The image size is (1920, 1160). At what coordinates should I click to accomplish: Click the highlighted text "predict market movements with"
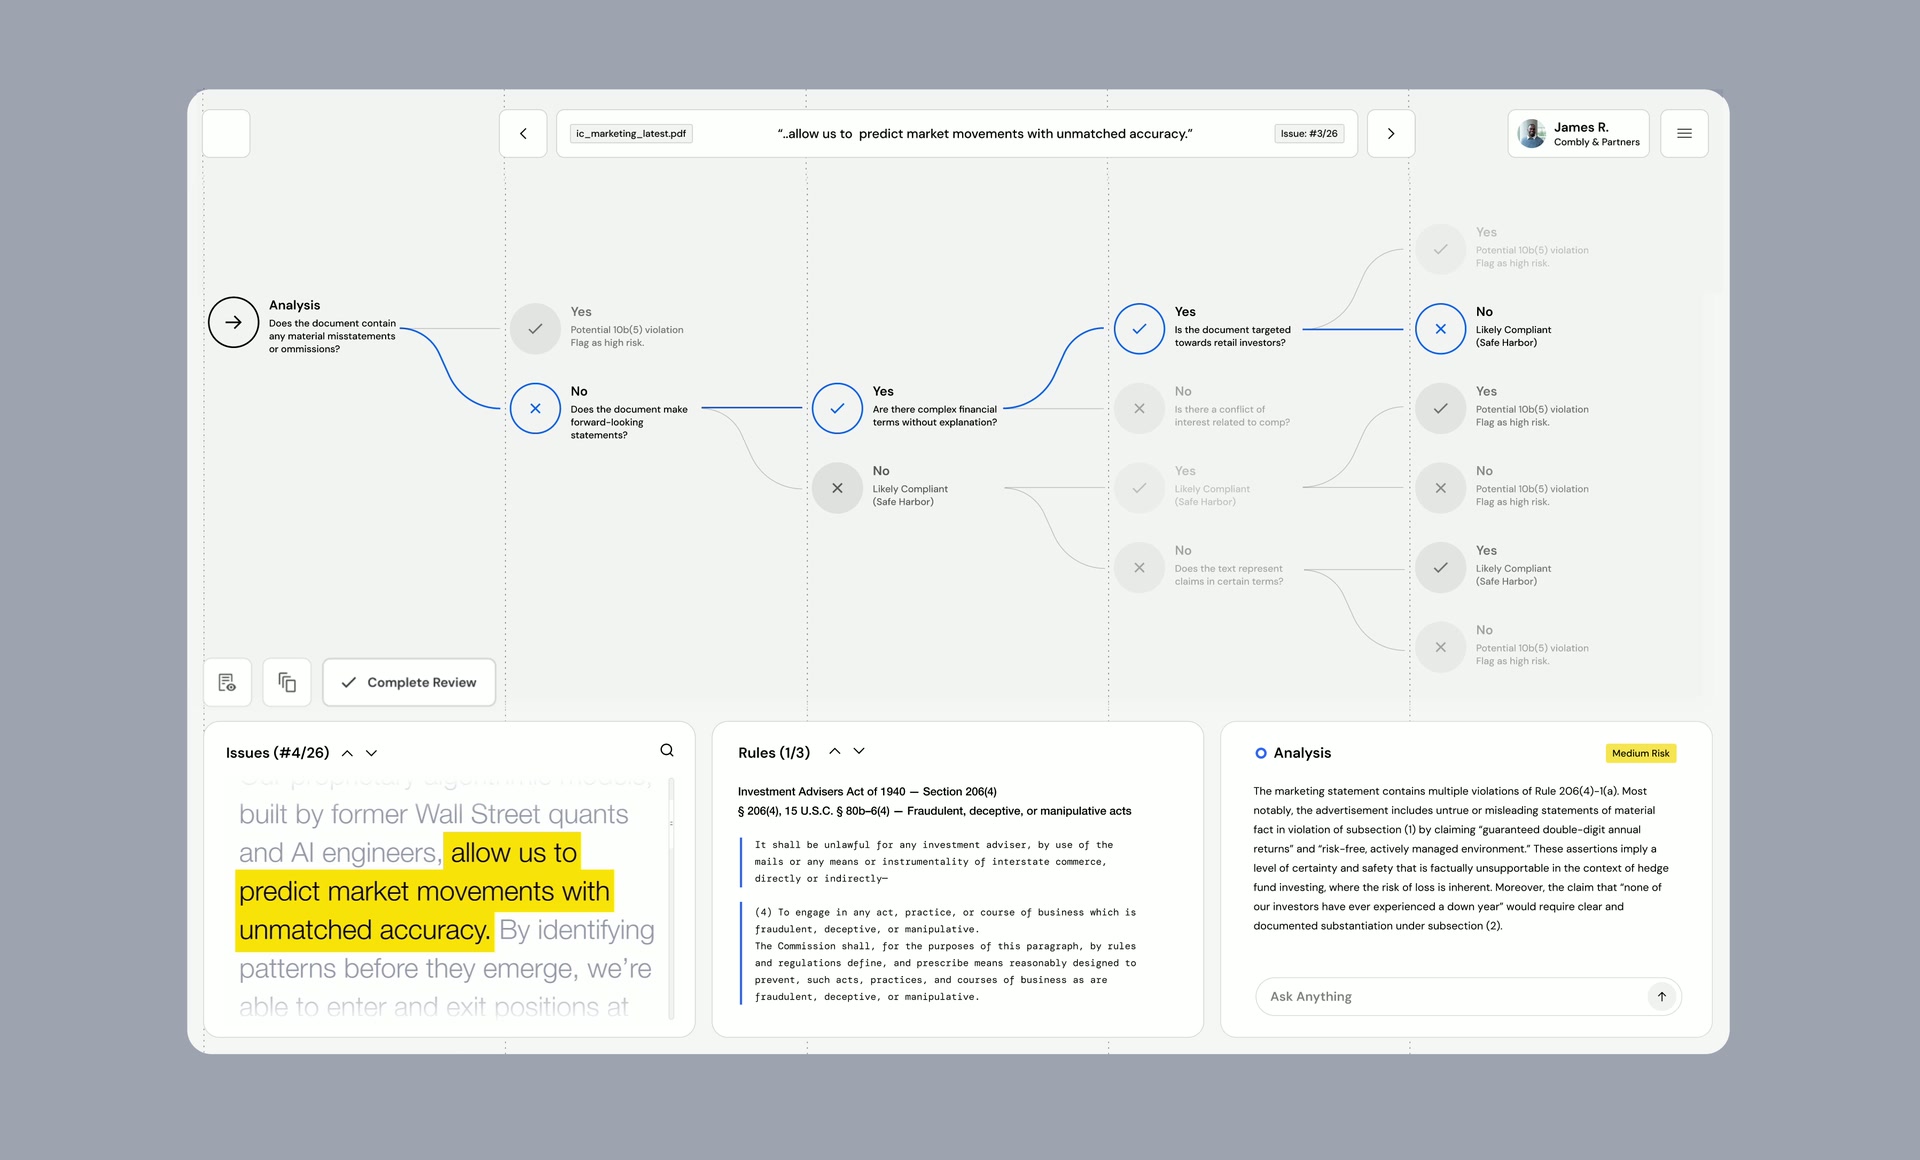click(424, 891)
